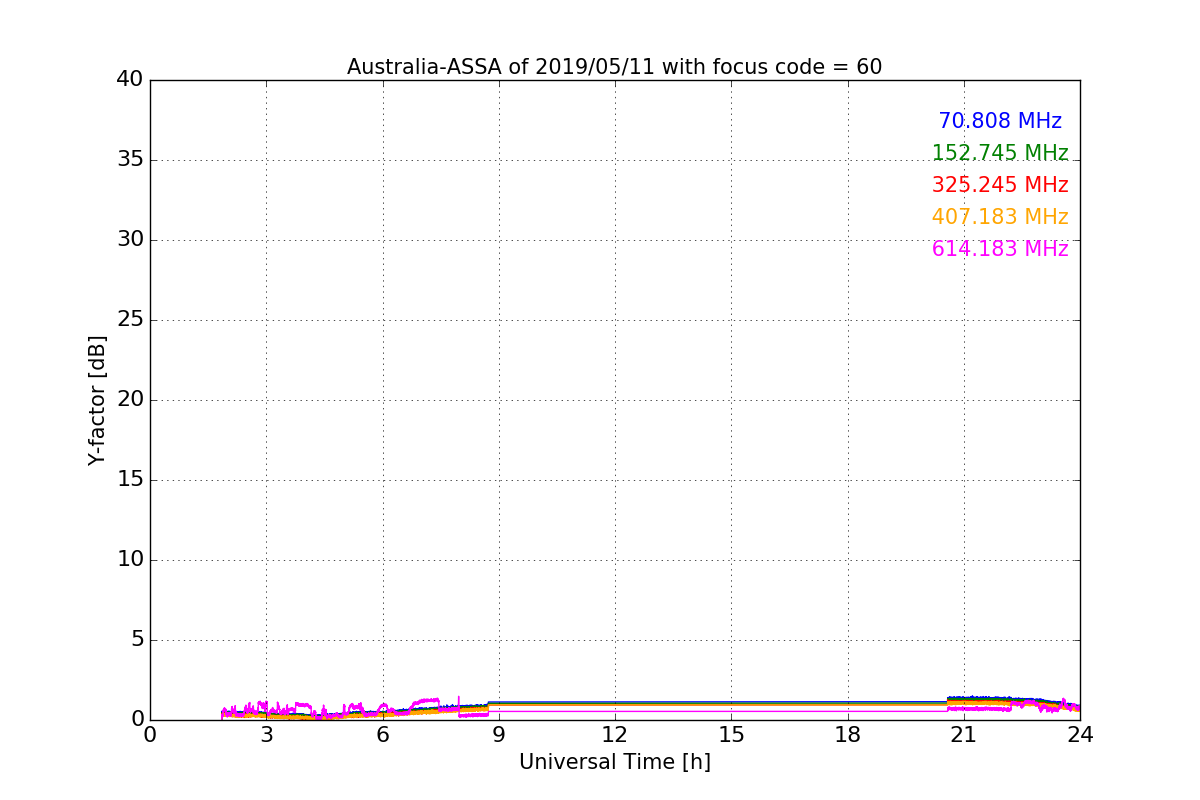Click the y-axis tick label 20

pos(130,400)
